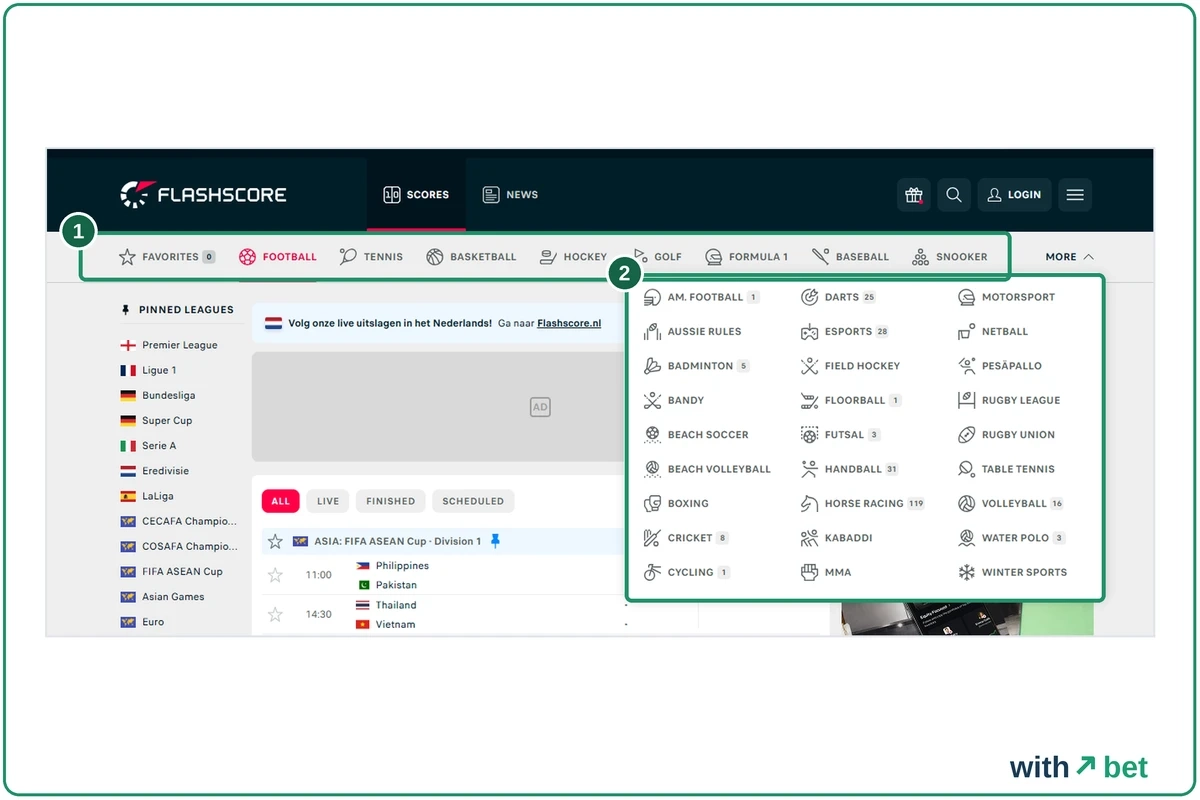Choose the Esports gamepad icon
Image resolution: width=1200 pixels, height=800 pixels.
809,332
